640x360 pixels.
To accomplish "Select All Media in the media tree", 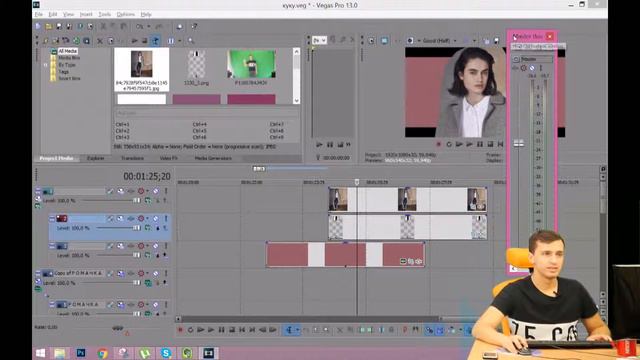I will tap(67, 51).
